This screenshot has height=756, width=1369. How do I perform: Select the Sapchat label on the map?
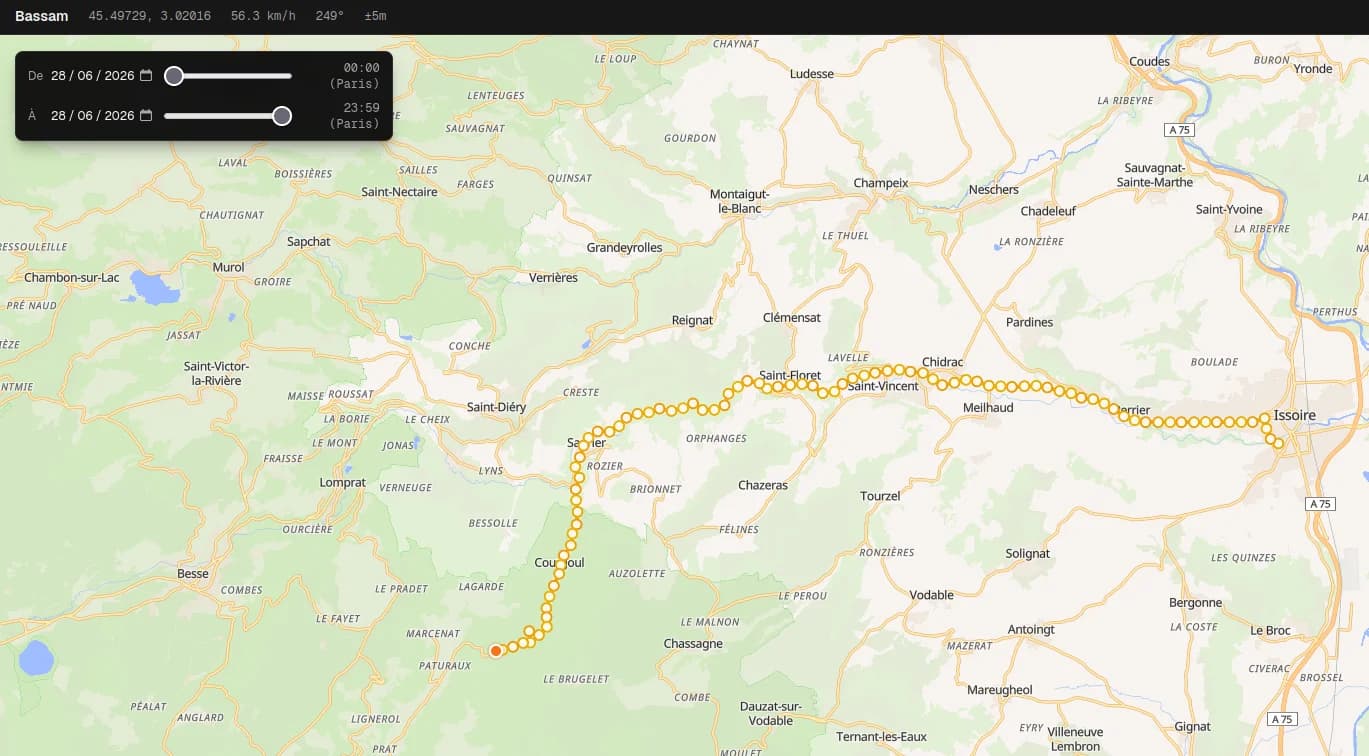[308, 242]
